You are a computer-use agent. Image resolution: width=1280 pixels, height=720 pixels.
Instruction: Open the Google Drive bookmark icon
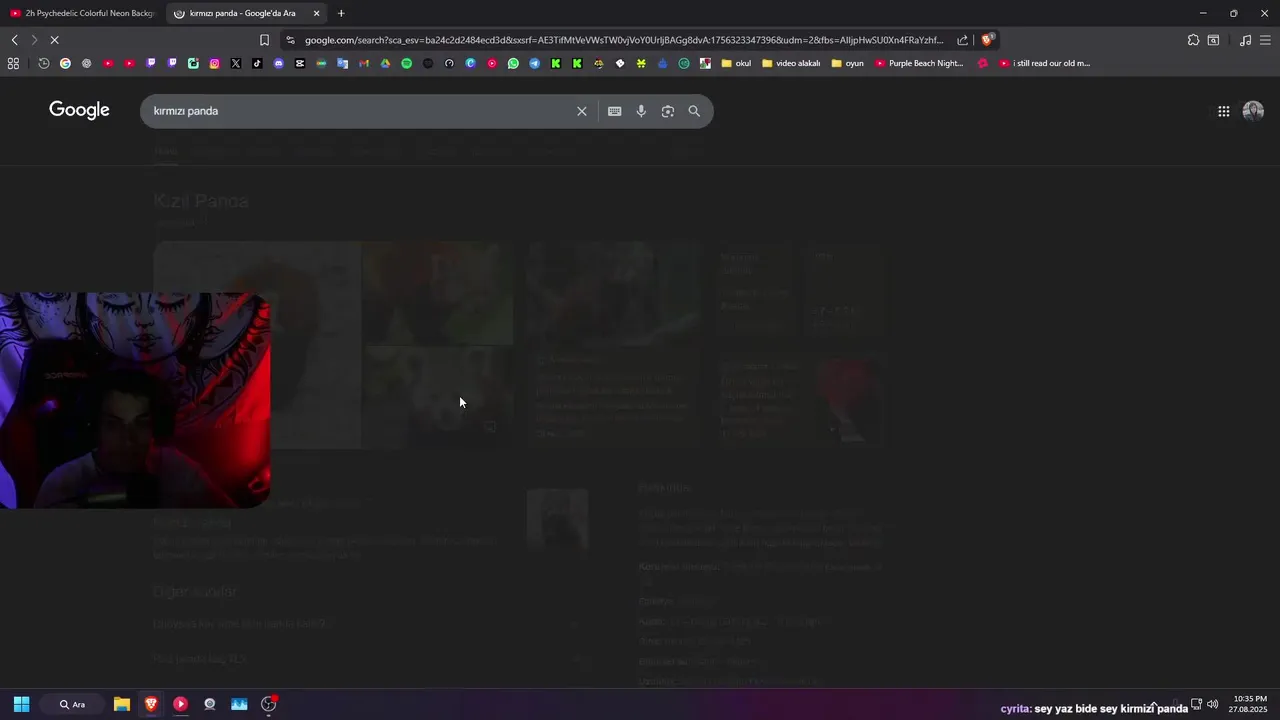click(385, 63)
